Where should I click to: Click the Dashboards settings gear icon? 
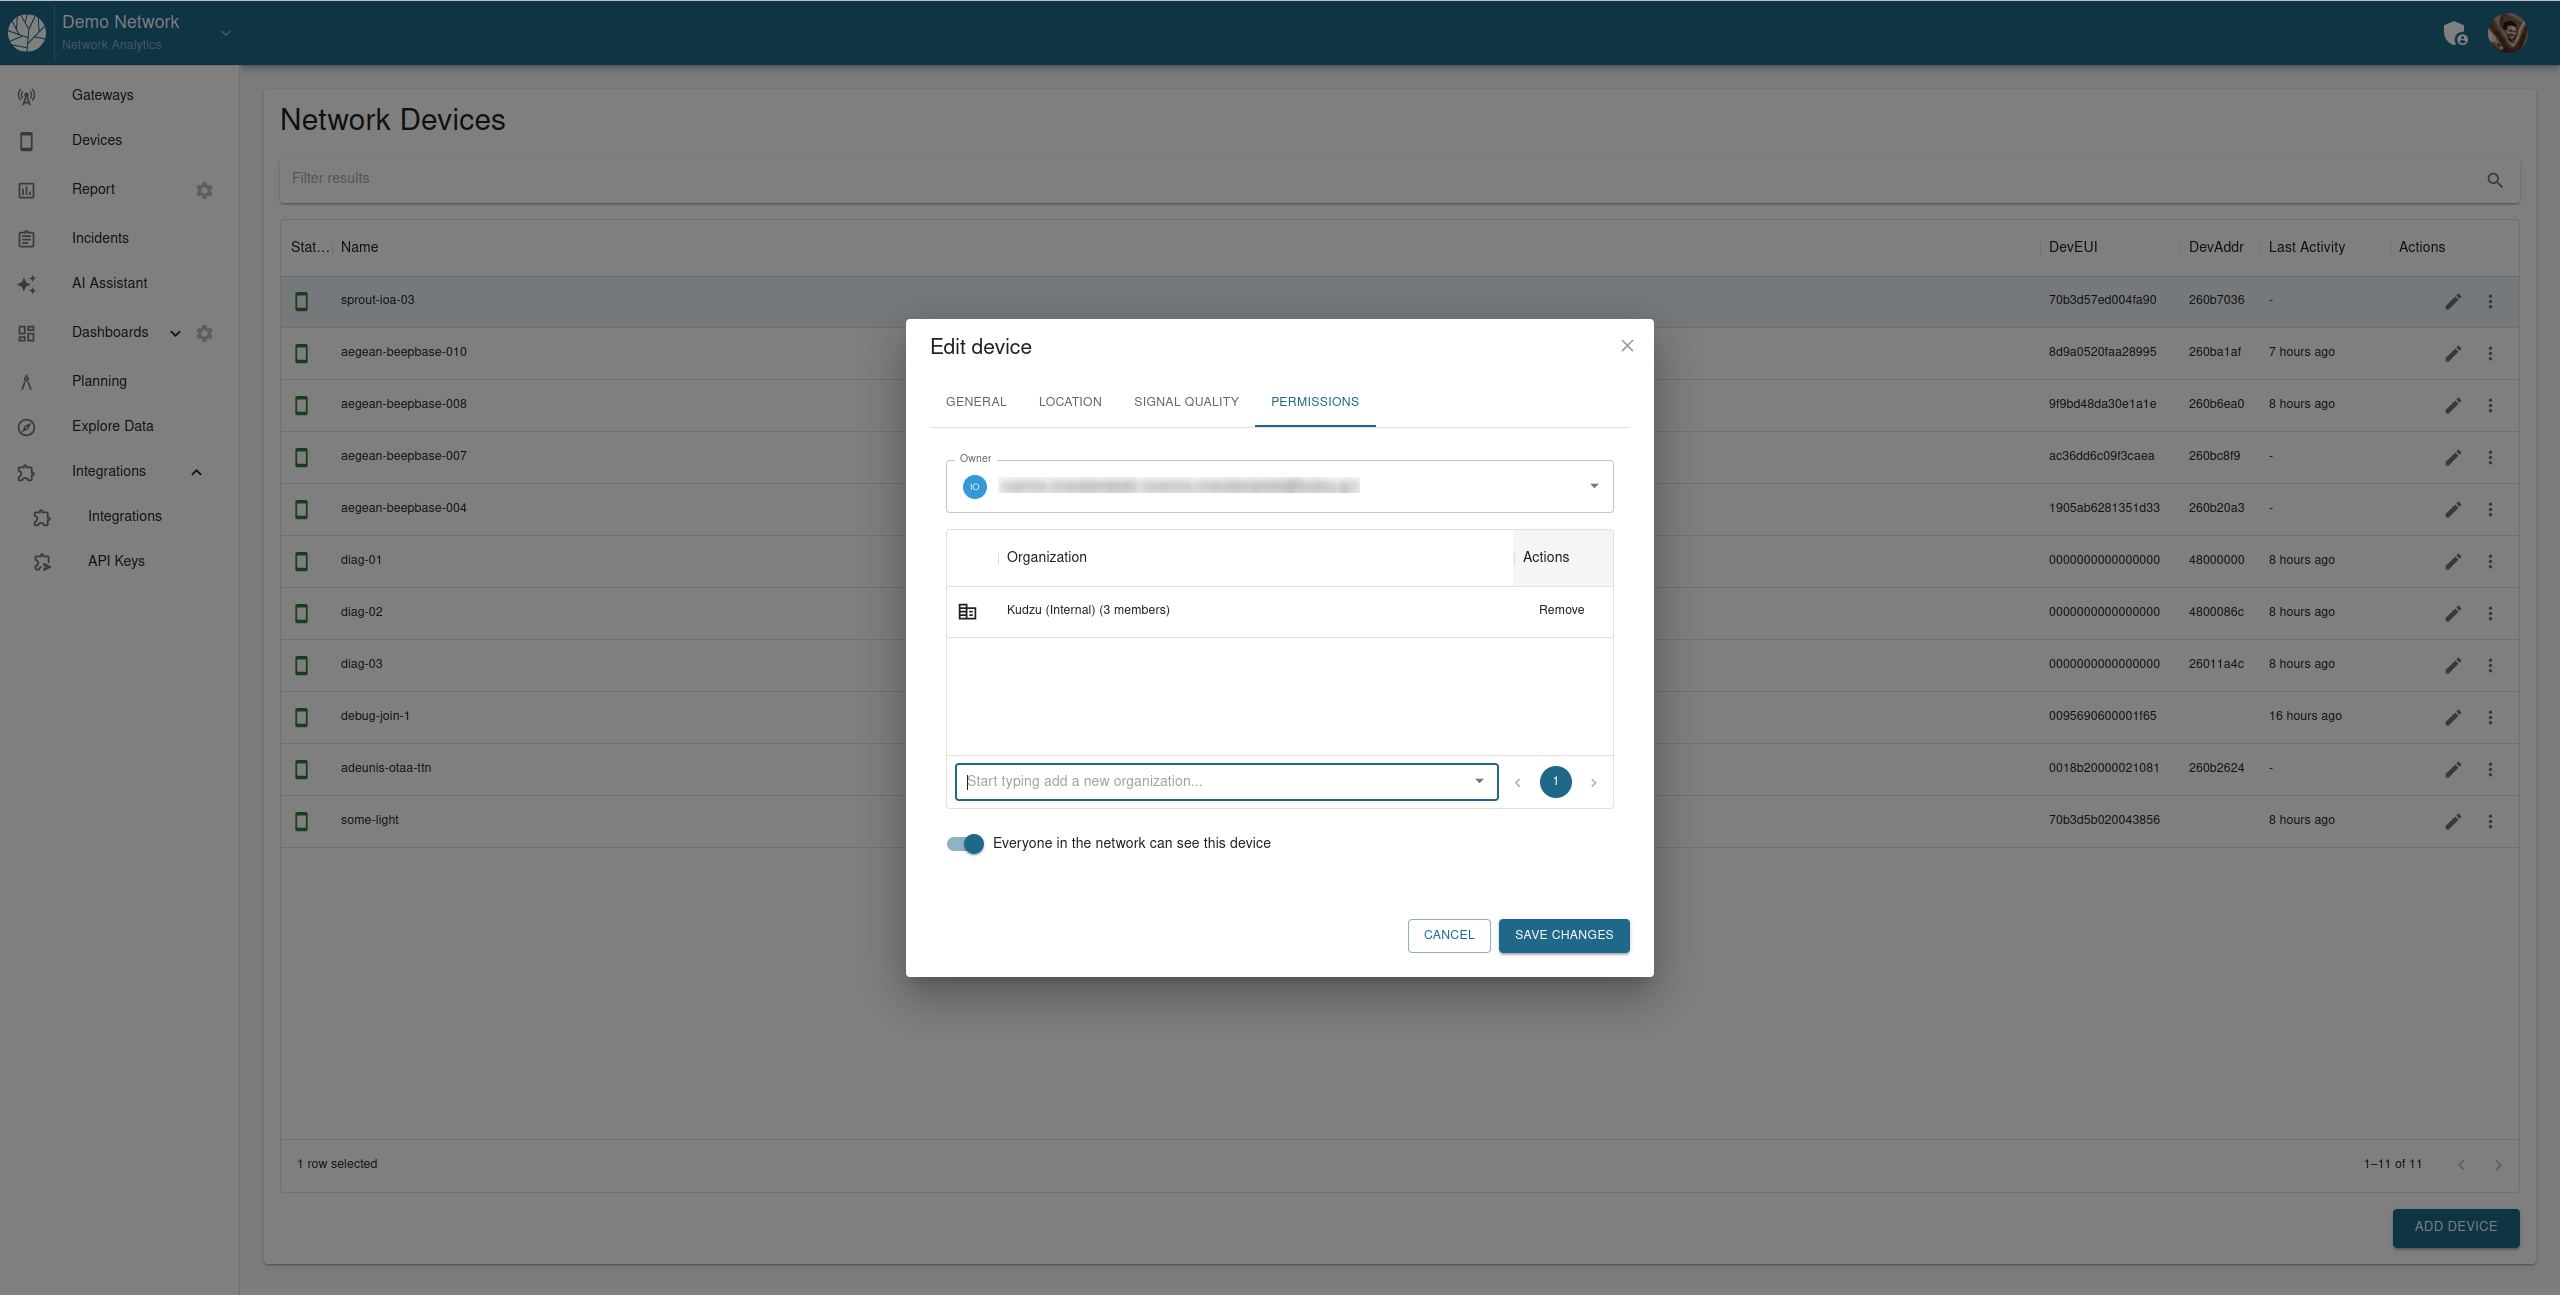(204, 333)
